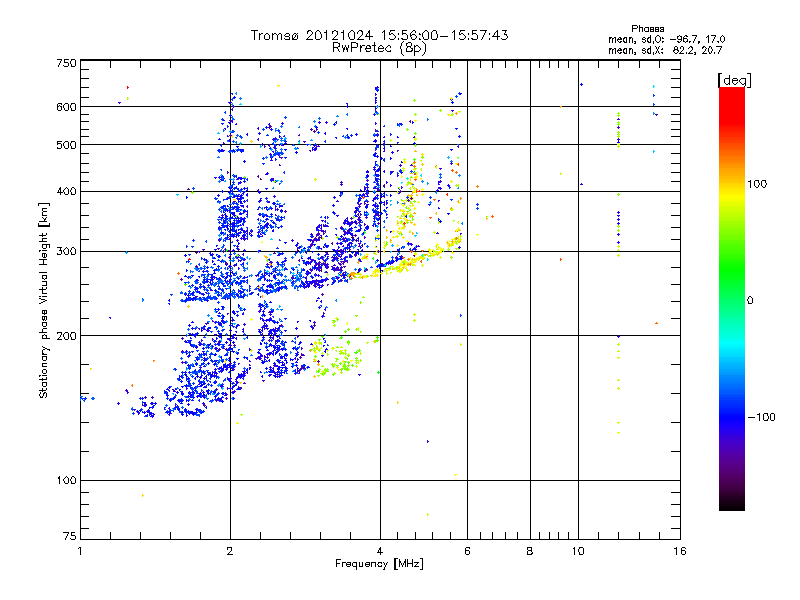
Task: Click the x-axis tick label '2'
Action: [x=230, y=551]
